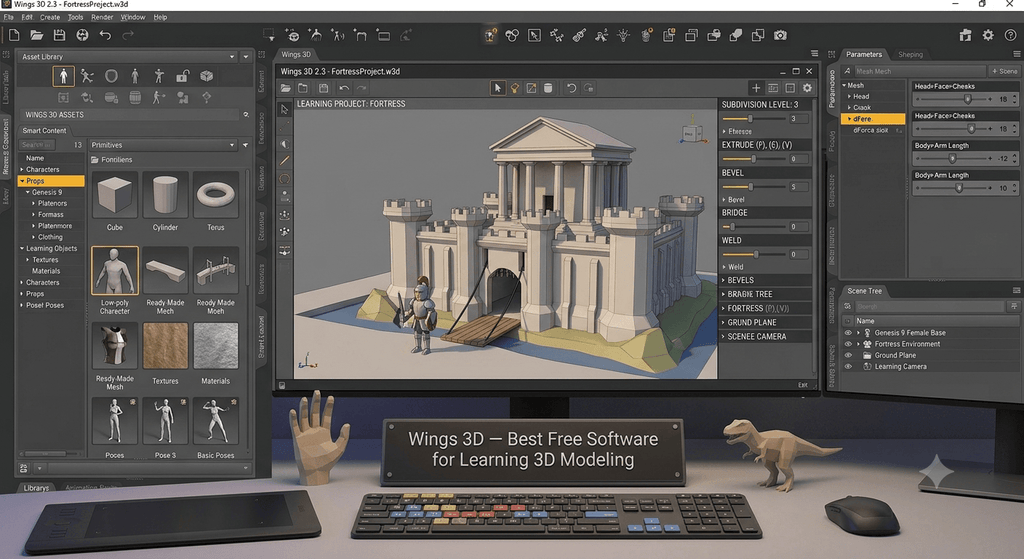Click the + Scene button
The width and height of the screenshot is (1024, 559).
(1004, 71)
